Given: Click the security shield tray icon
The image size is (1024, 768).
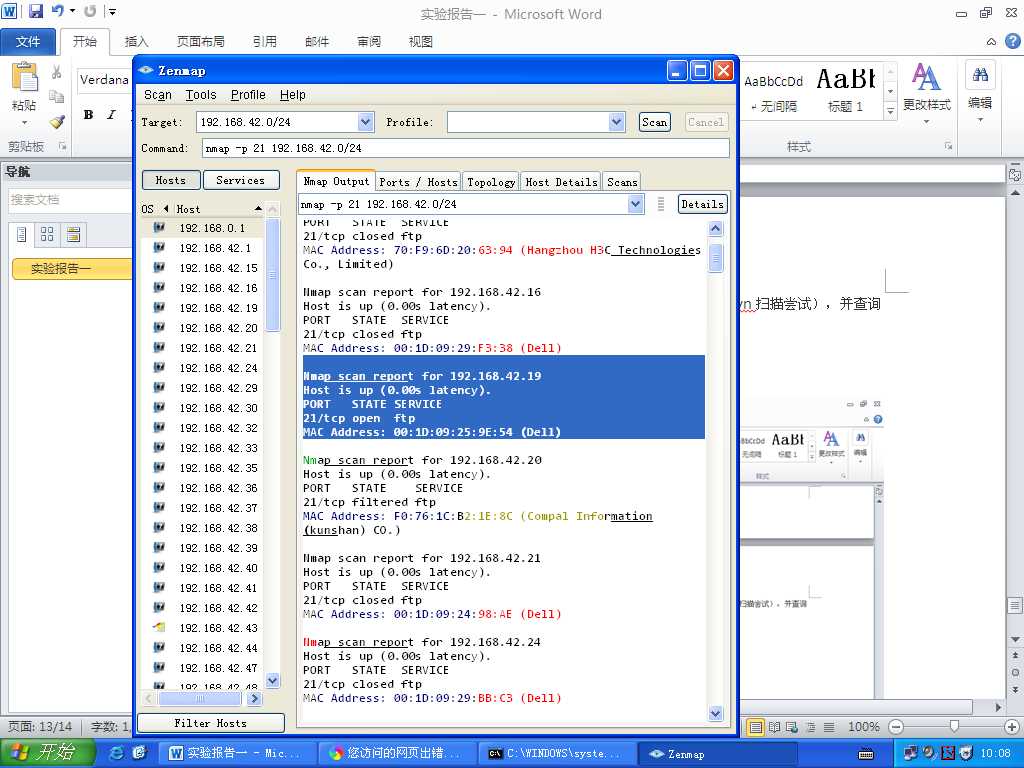Looking at the screenshot, I should pos(966,754).
